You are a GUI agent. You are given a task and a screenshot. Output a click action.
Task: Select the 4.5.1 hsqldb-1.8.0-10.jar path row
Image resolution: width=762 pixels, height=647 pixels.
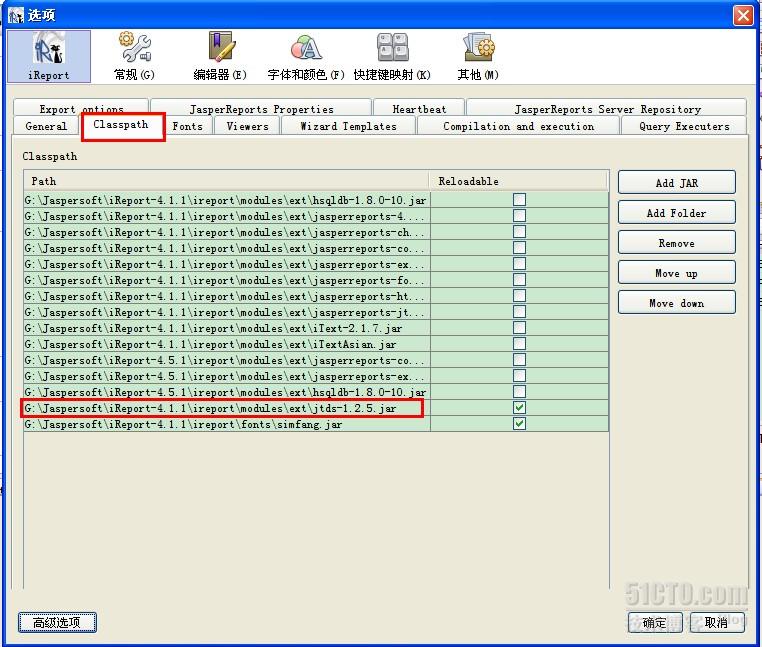click(227, 392)
